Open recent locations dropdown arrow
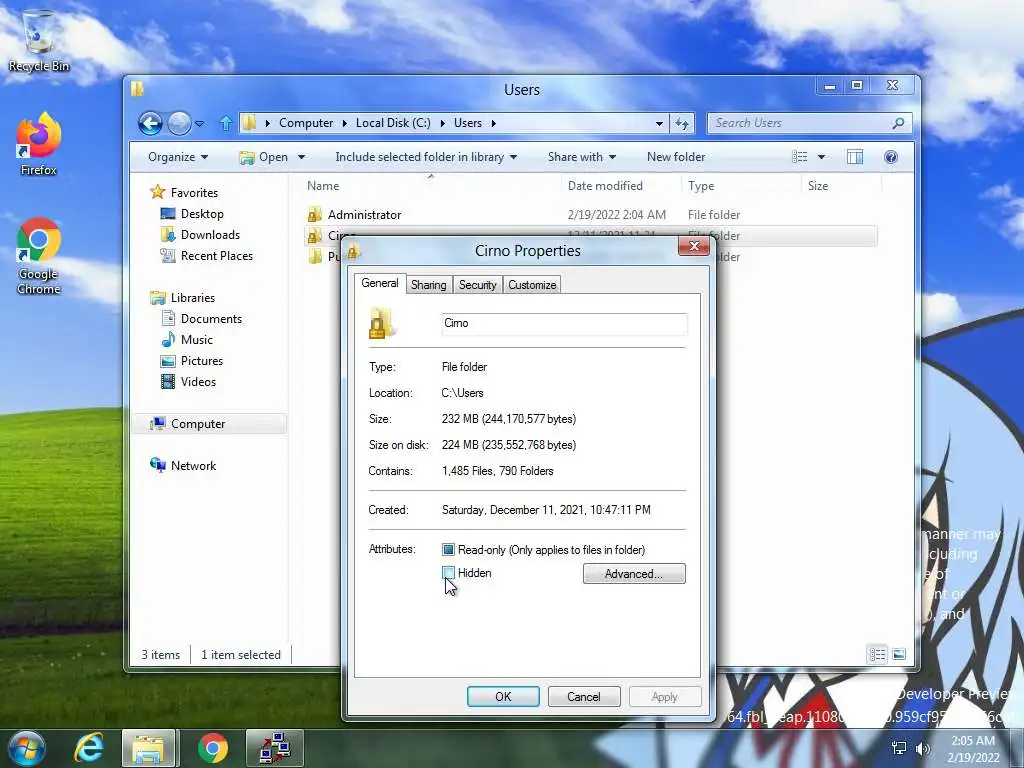1024x768 pixels. (x=200, y=123)
